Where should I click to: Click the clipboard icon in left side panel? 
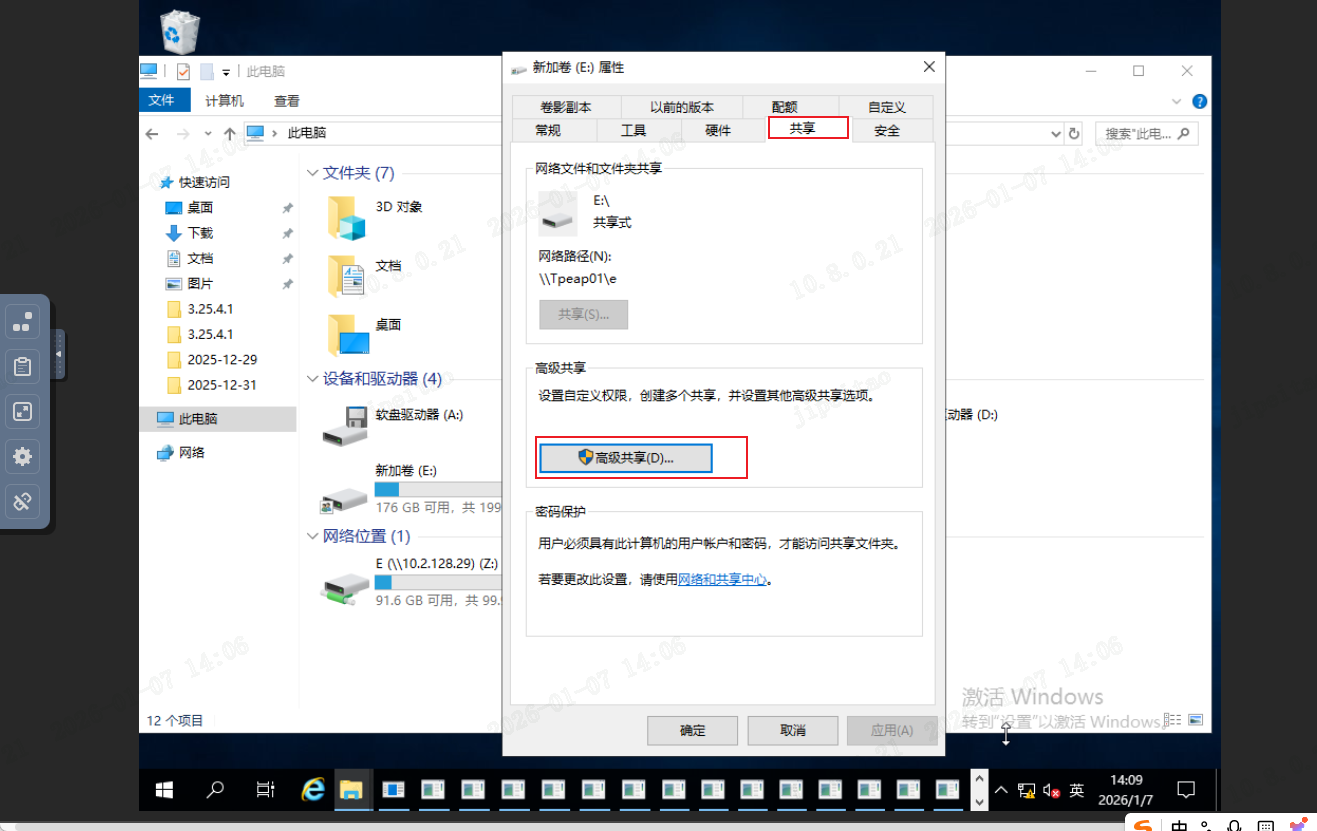[22, 367]
